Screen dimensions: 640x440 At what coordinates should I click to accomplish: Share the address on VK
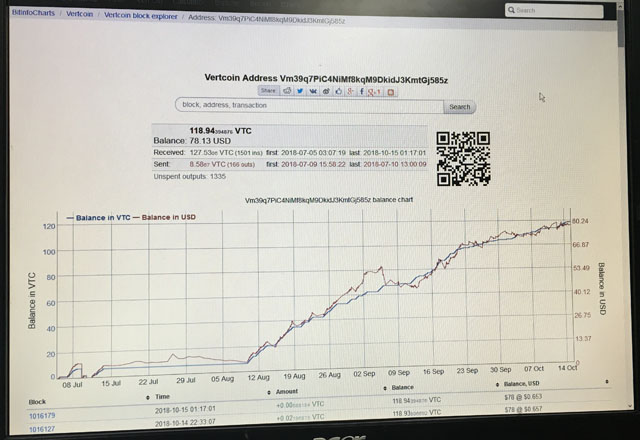pyautogui.click(x=313, y=91)
